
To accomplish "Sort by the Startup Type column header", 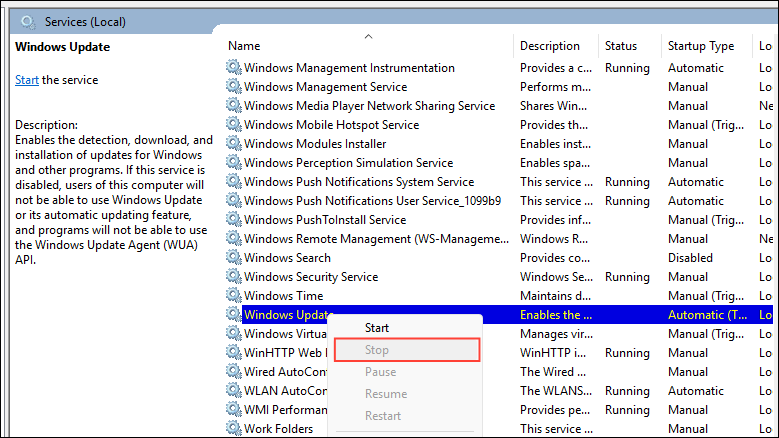I will tap(701, 46).
